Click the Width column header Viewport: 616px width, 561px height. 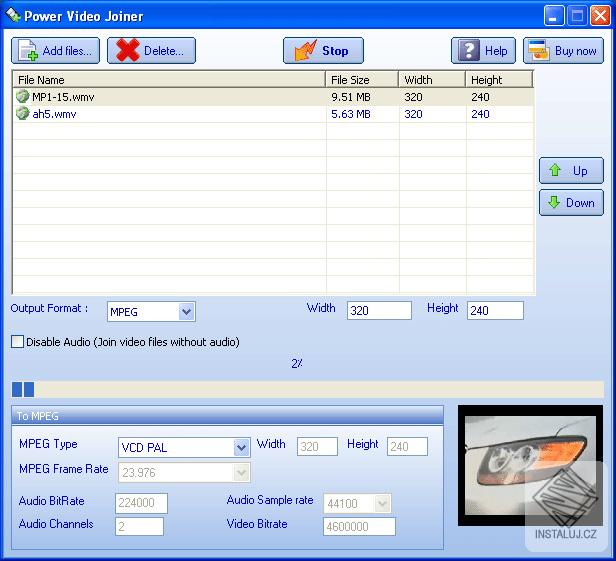point(432,80)
